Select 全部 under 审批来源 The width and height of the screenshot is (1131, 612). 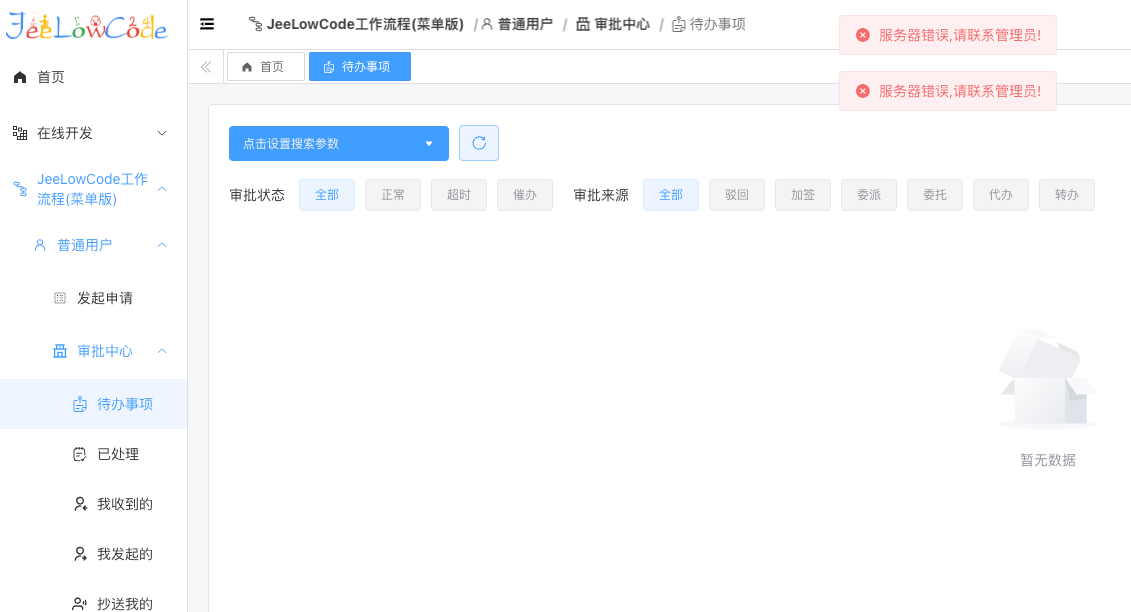(671, 195)
